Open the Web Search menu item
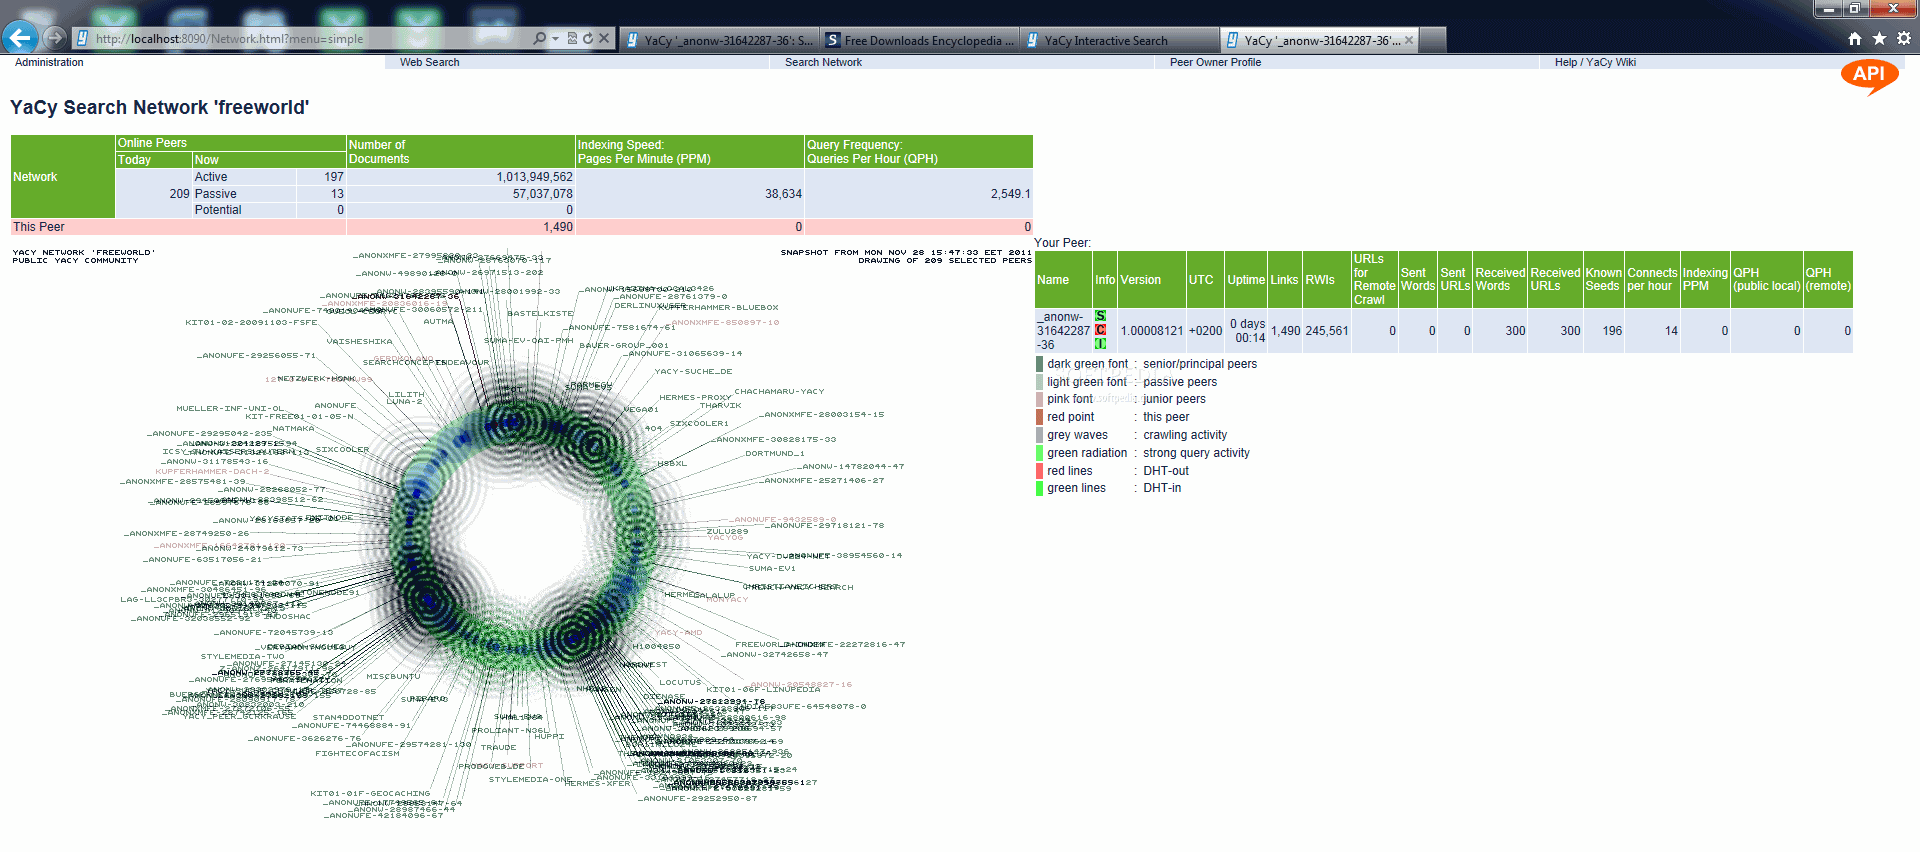The image size is (1920, 852). (x=429, y=62)
